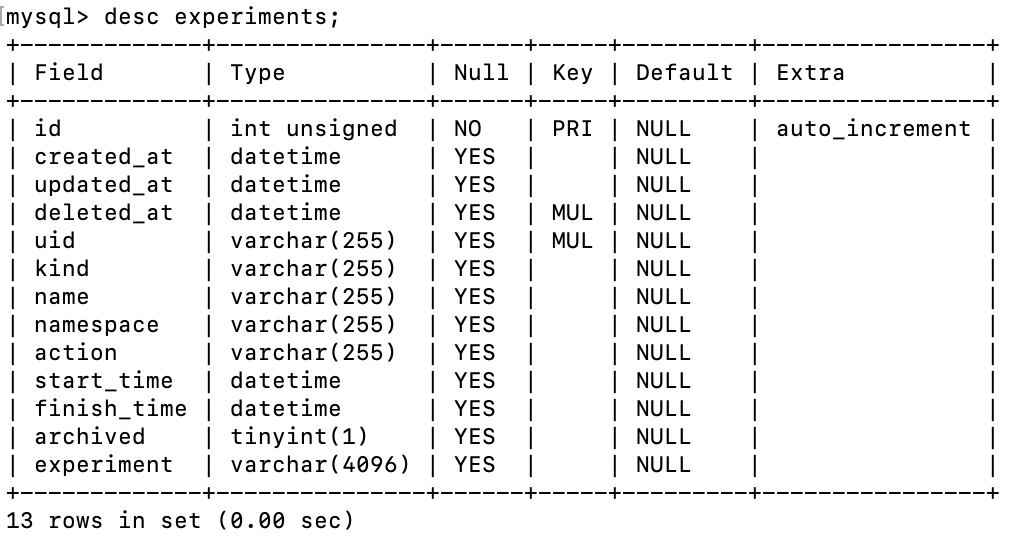
Task: Click the tinyint(1) type text
Action: click(x=299, y=437)
